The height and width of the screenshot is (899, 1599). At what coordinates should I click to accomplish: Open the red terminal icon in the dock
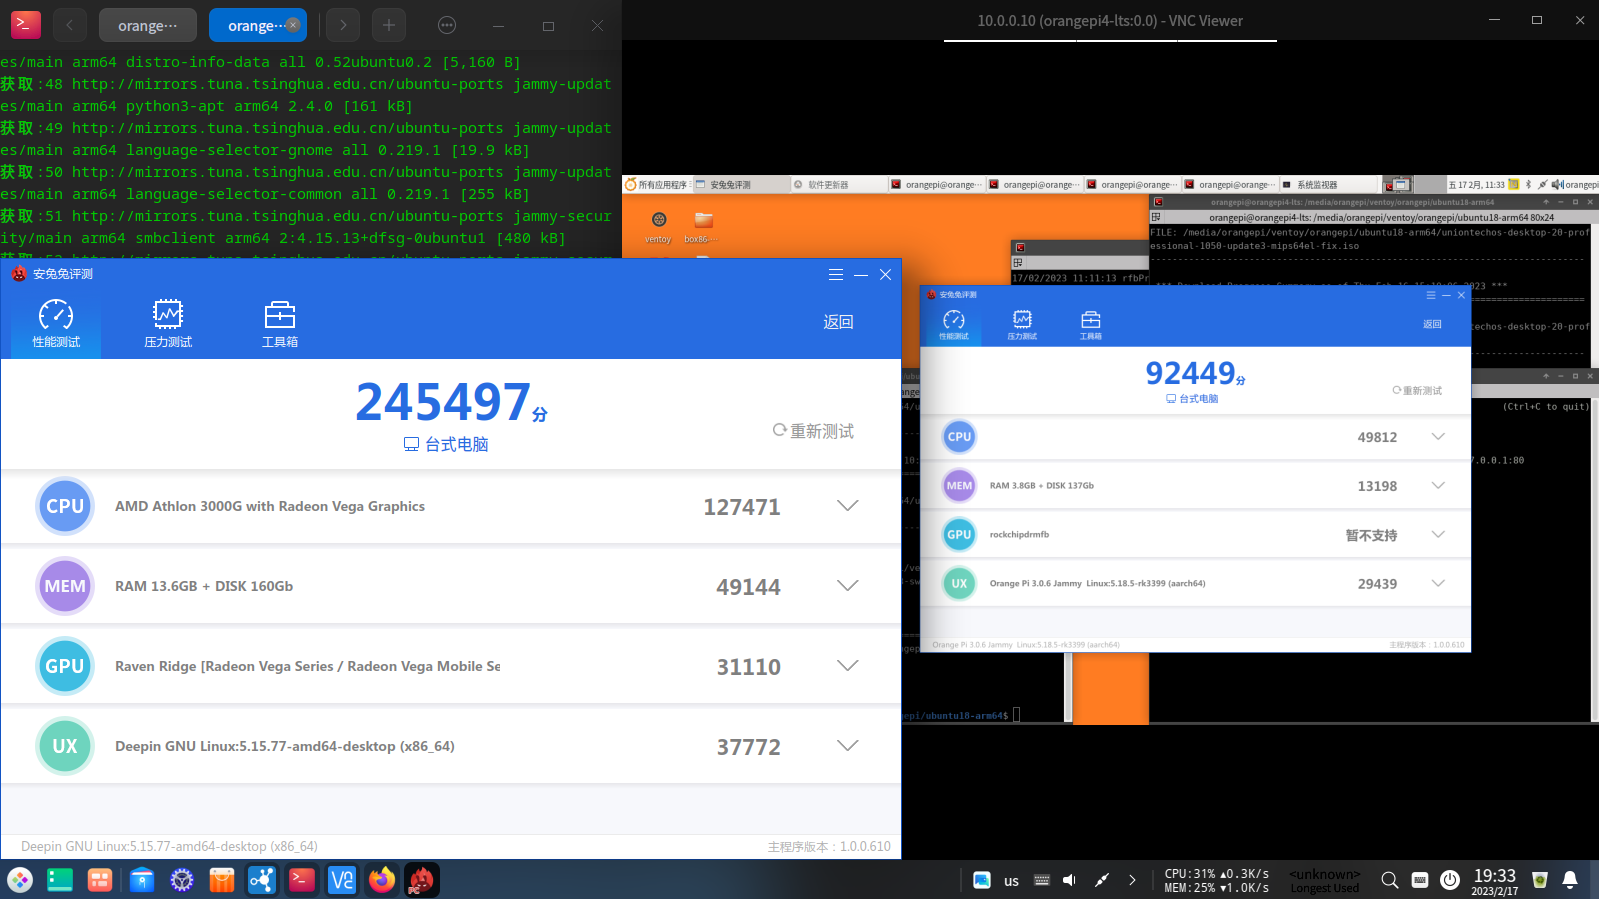[302, 880]
